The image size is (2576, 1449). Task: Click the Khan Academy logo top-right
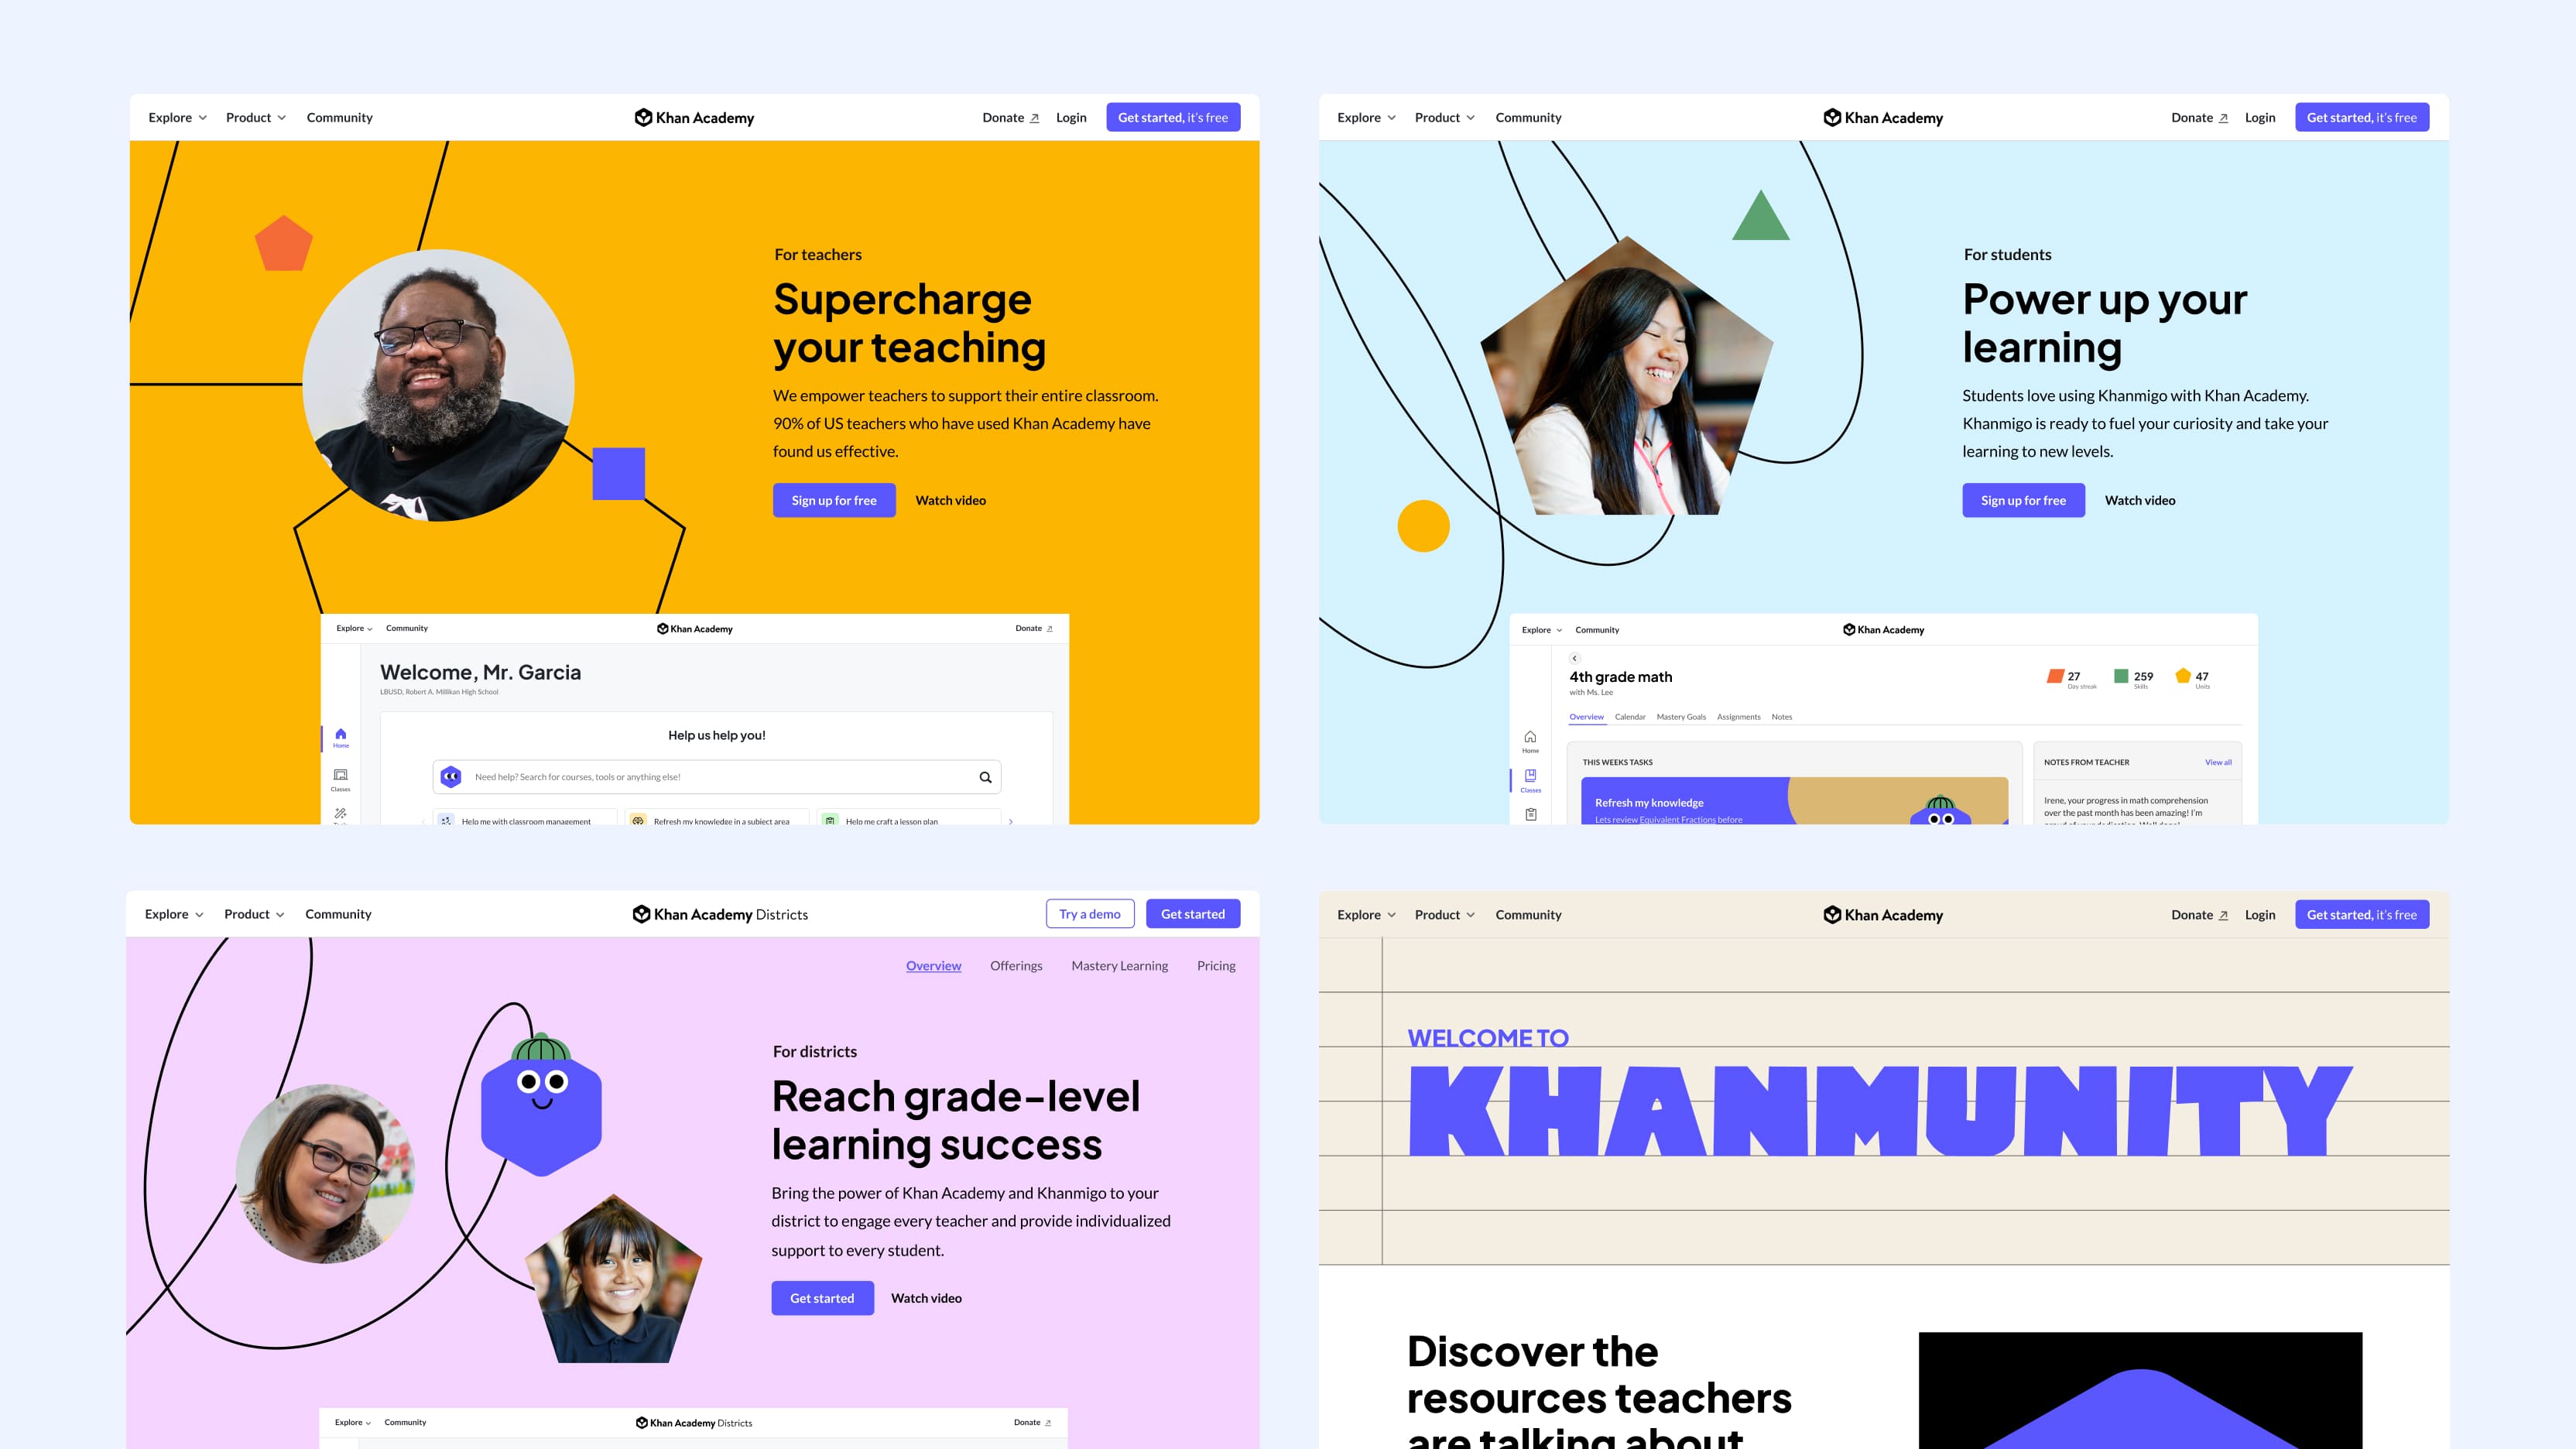click(1884, 117)
